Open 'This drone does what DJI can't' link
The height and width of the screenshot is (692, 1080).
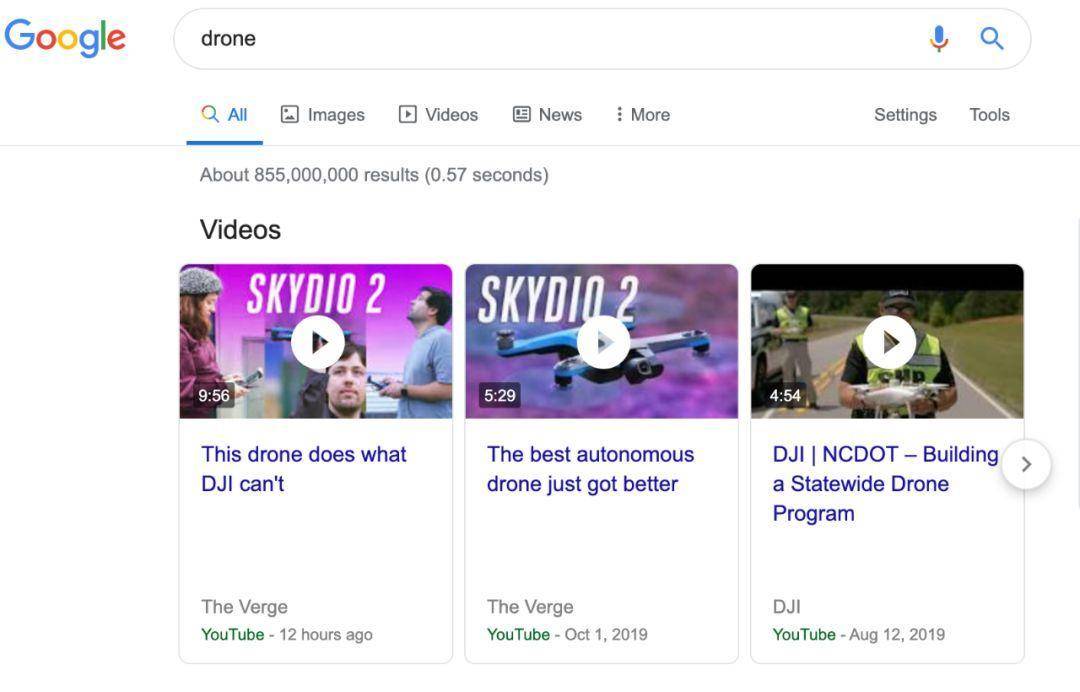pos(303,469)
